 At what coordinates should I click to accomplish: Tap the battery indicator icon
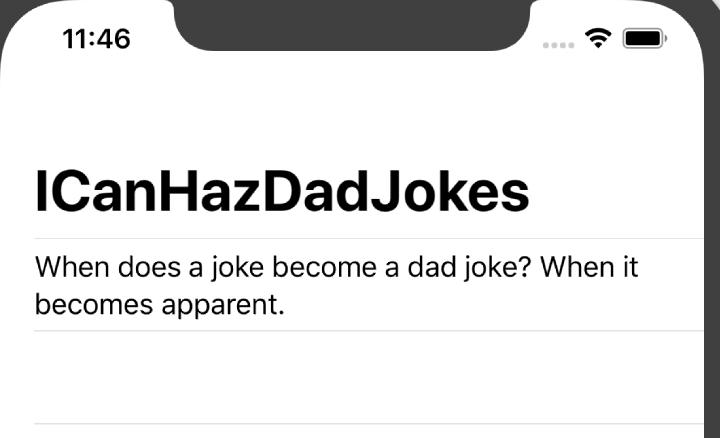pyautogui.click(x=645, y=38)
